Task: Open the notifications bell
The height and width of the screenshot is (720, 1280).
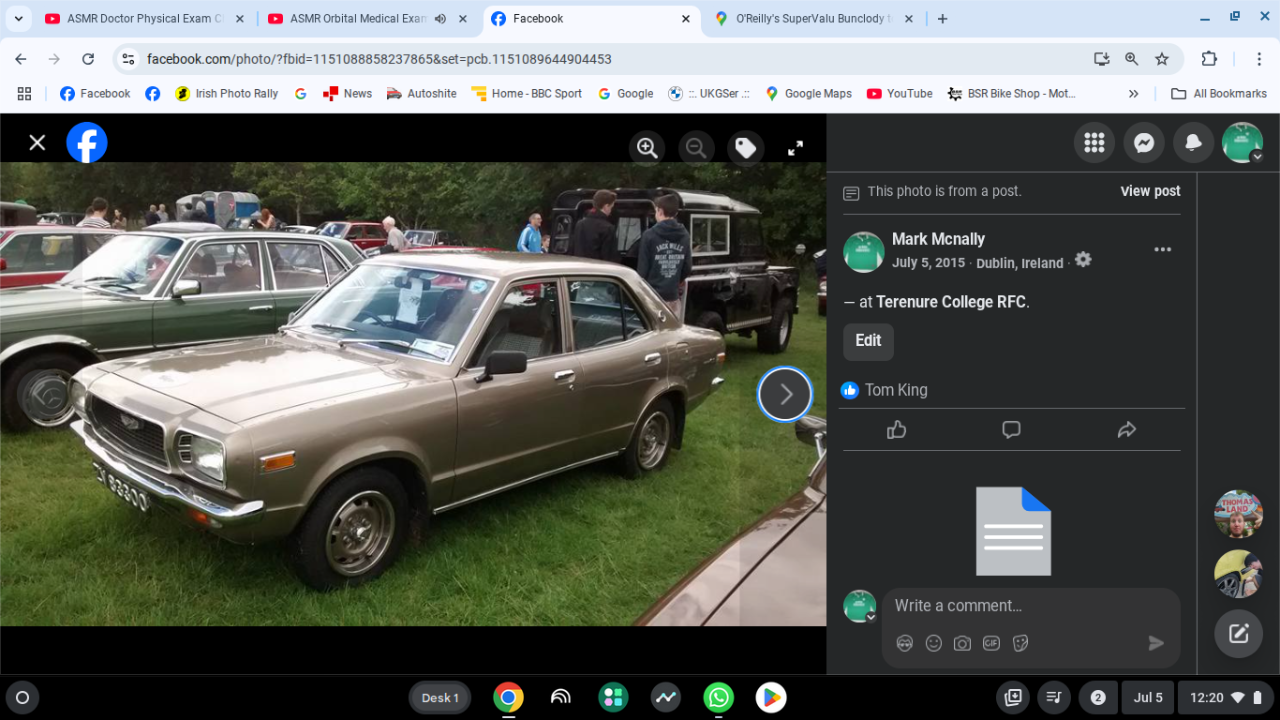Action: tap(1193, 143)
